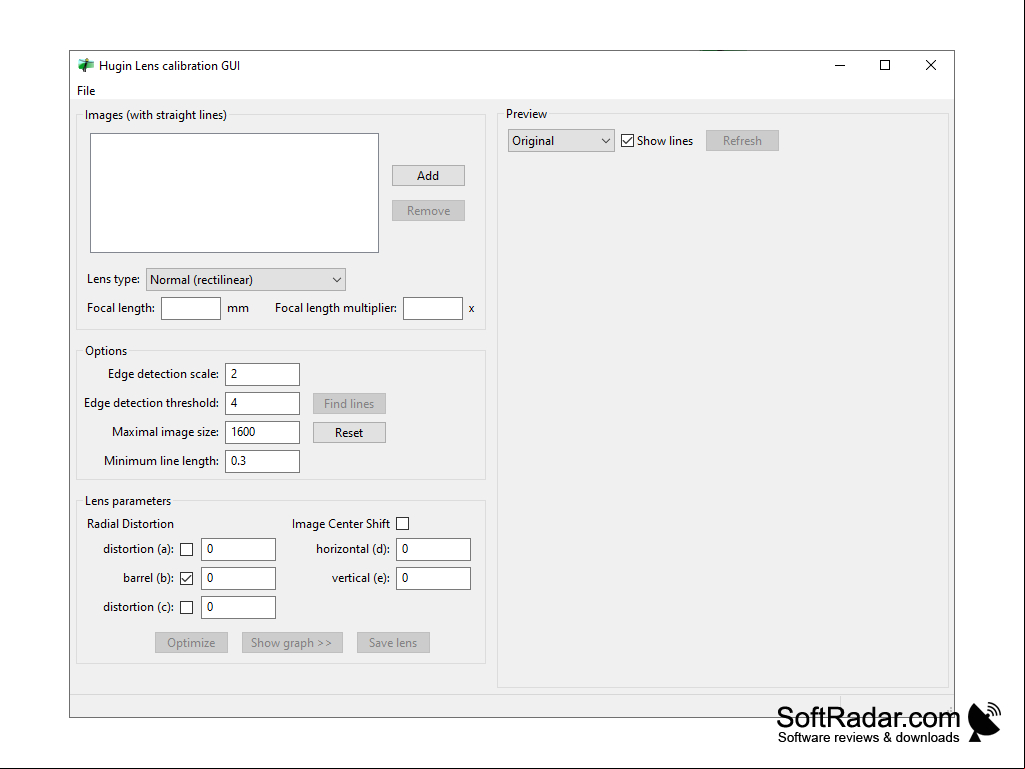Viewport: 1025px width, 769px height.
Task: Uncheck the barrel (b) checkbox
Action: point(187,578)
